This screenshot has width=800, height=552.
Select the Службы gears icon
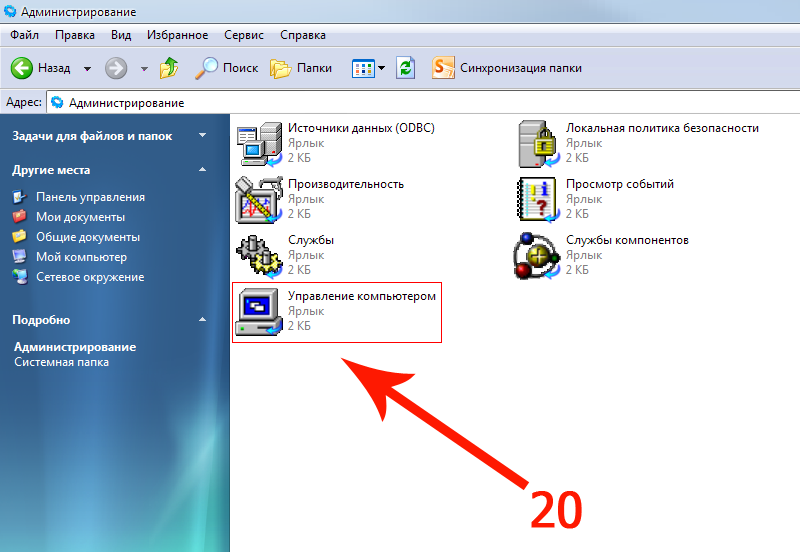[x=259, y=256]
